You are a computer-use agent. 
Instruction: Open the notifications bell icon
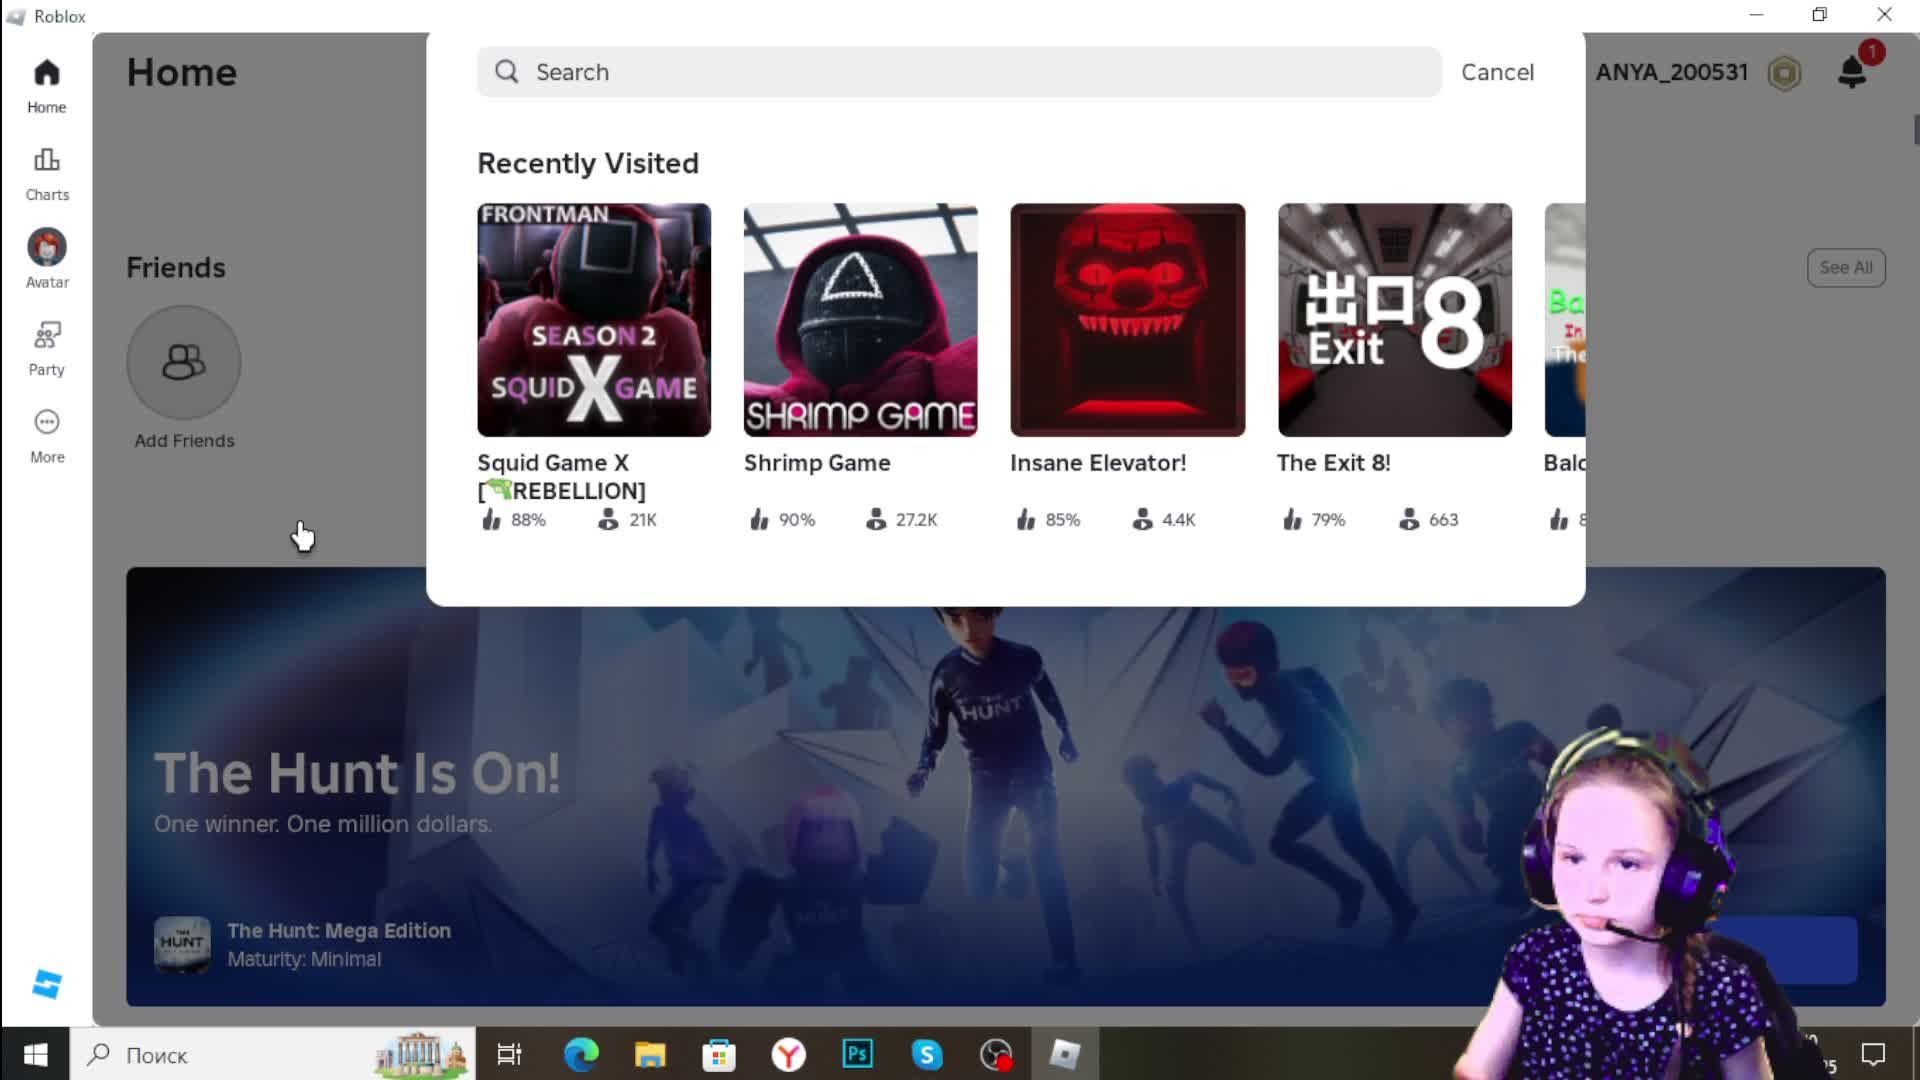click(x=1852, y=72)
